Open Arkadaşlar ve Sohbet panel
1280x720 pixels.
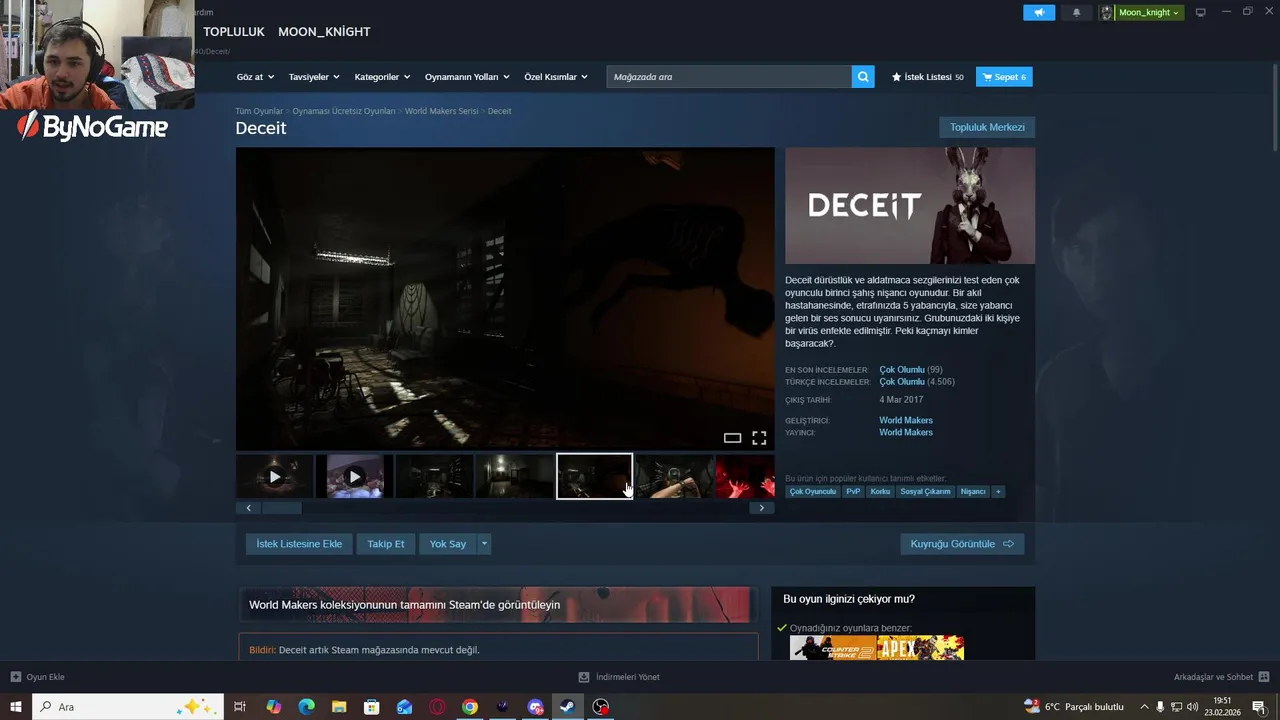1221,677
